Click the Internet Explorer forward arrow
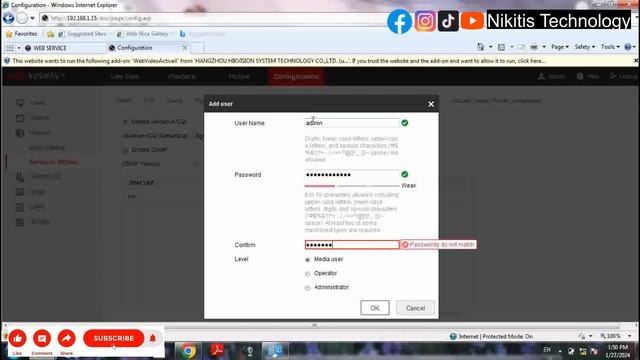The height and width of the screenshot is (360, 640). tap(22, 18)
